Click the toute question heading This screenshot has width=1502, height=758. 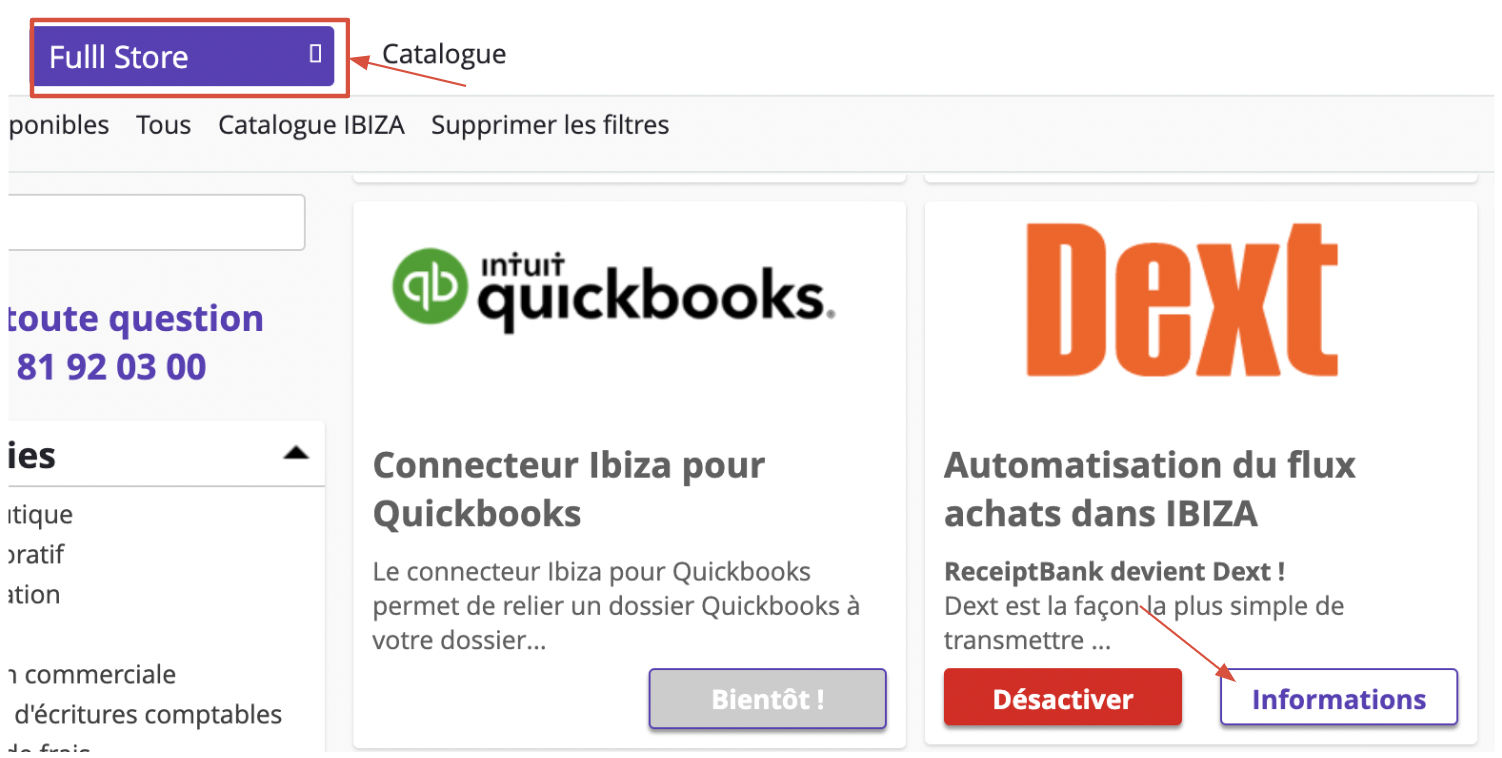136,319
